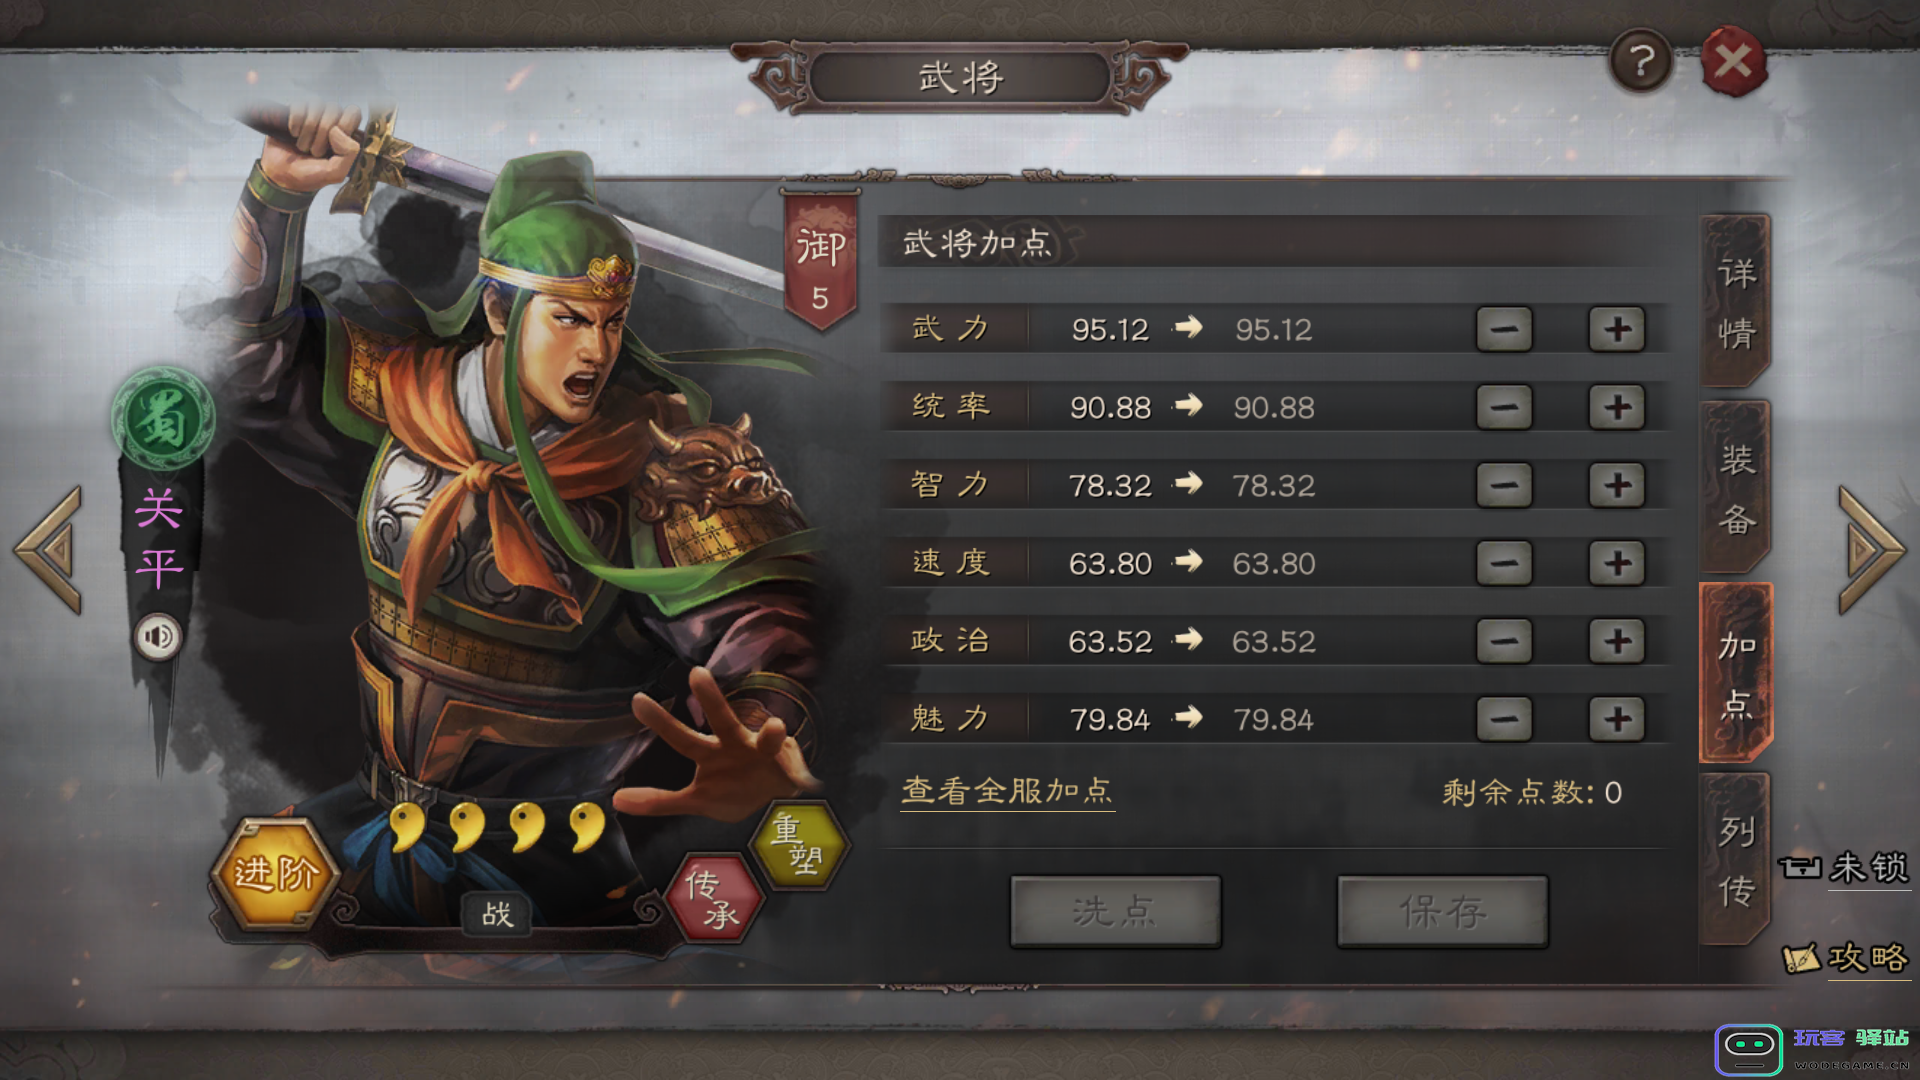Go to the previous general with left arrow

pos(49,550)
